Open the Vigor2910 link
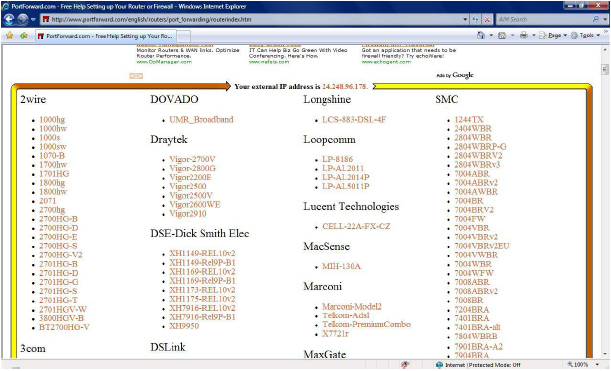Screen dimensions: 611x371 pyautogui.click(x=188, y=214)
